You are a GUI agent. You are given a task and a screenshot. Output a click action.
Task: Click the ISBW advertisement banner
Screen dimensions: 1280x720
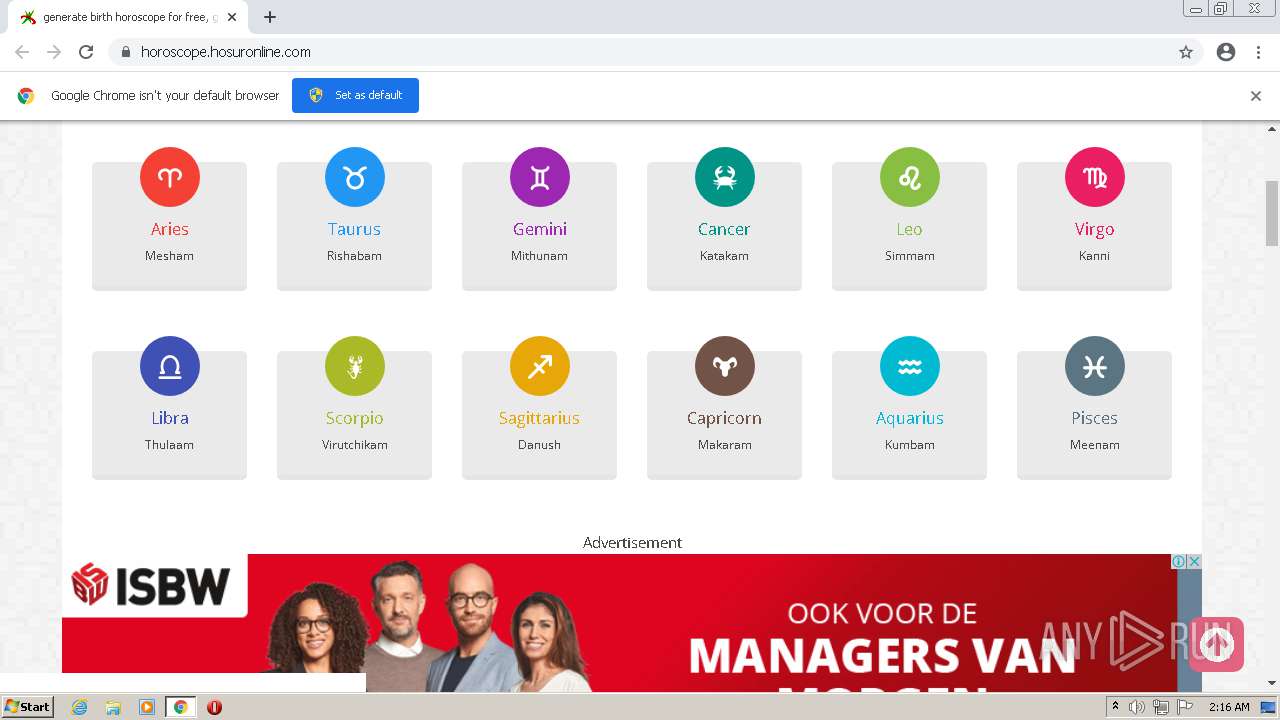pos(632,623)
